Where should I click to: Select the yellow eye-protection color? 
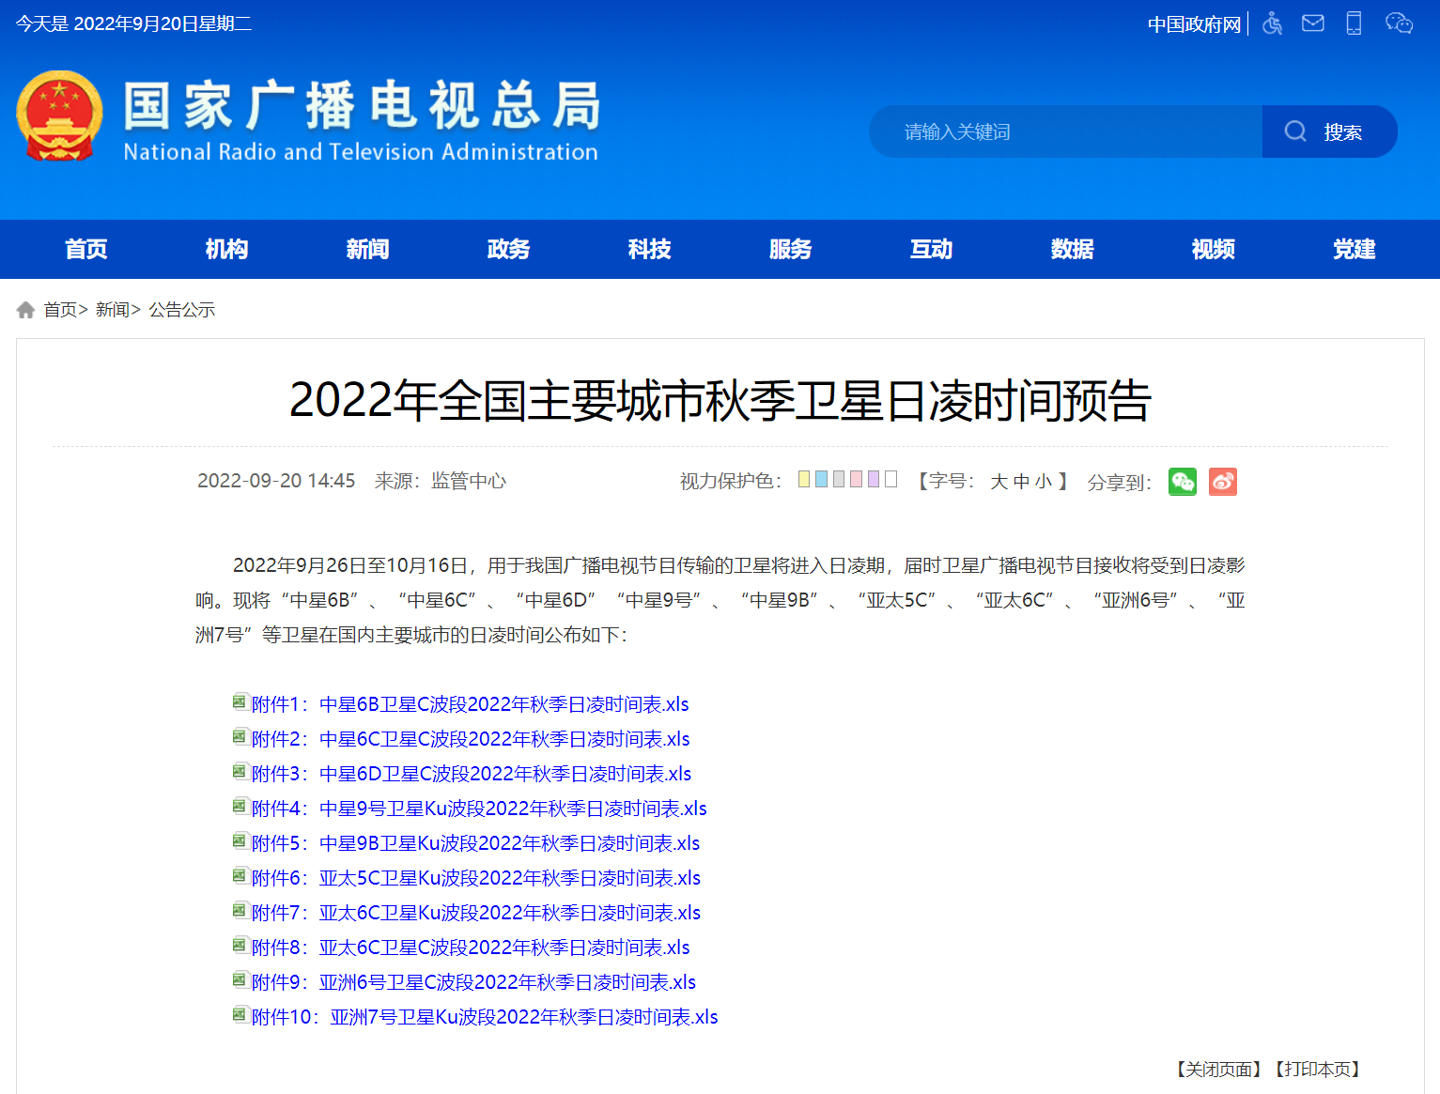804,479
